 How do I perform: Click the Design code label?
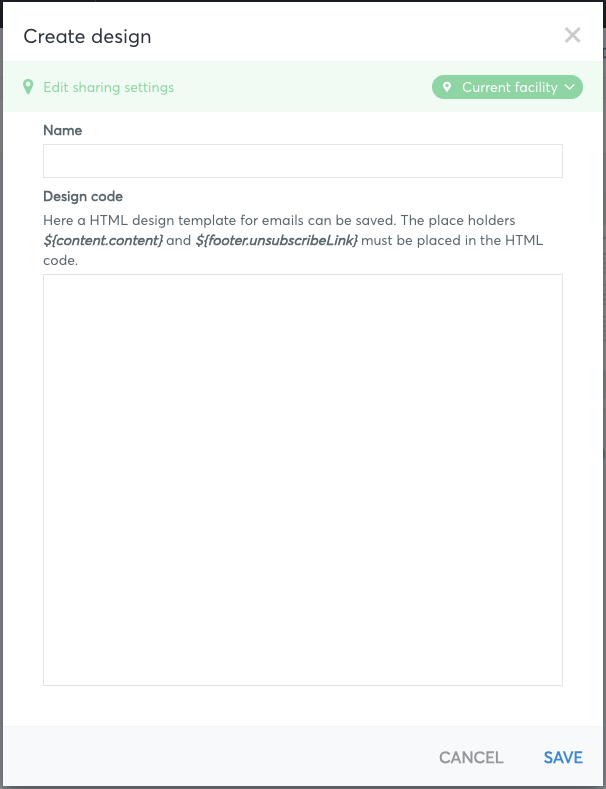[83, 196]
